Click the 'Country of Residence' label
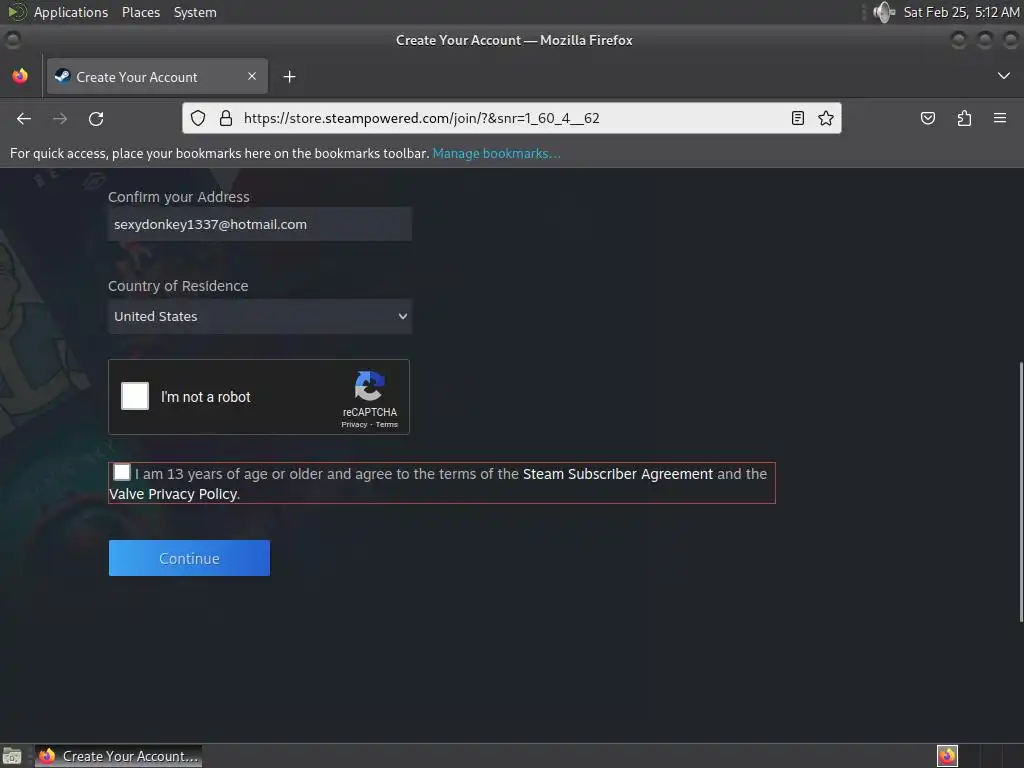 178,286
